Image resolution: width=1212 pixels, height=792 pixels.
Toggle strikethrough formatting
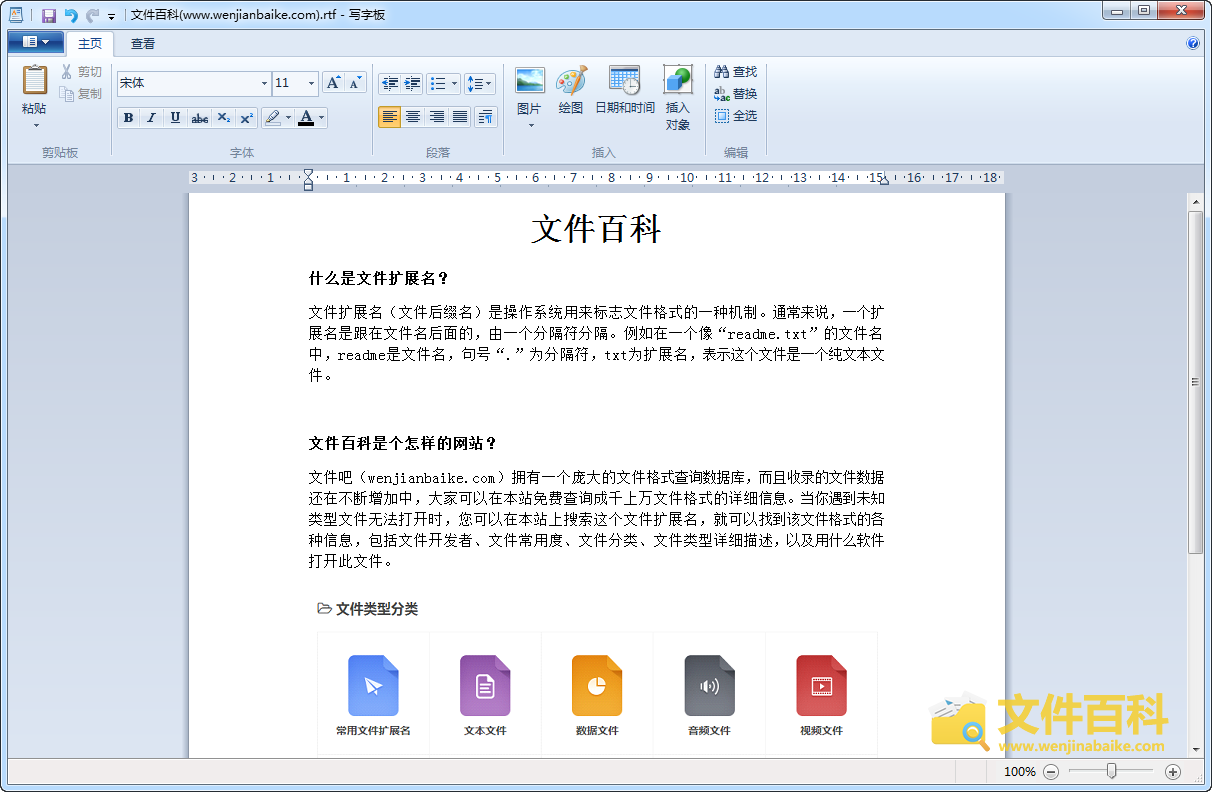199,118
